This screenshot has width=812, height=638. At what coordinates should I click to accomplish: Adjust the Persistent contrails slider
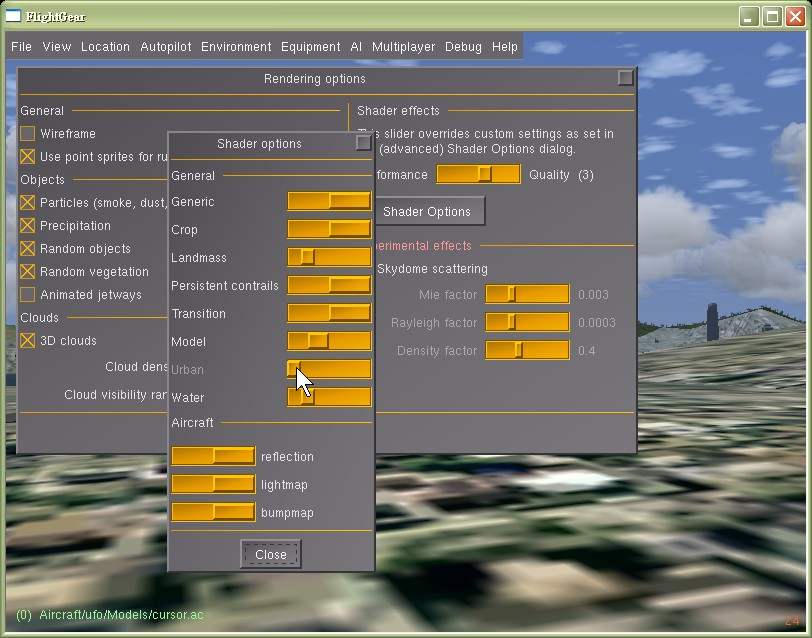coord(329,285)
